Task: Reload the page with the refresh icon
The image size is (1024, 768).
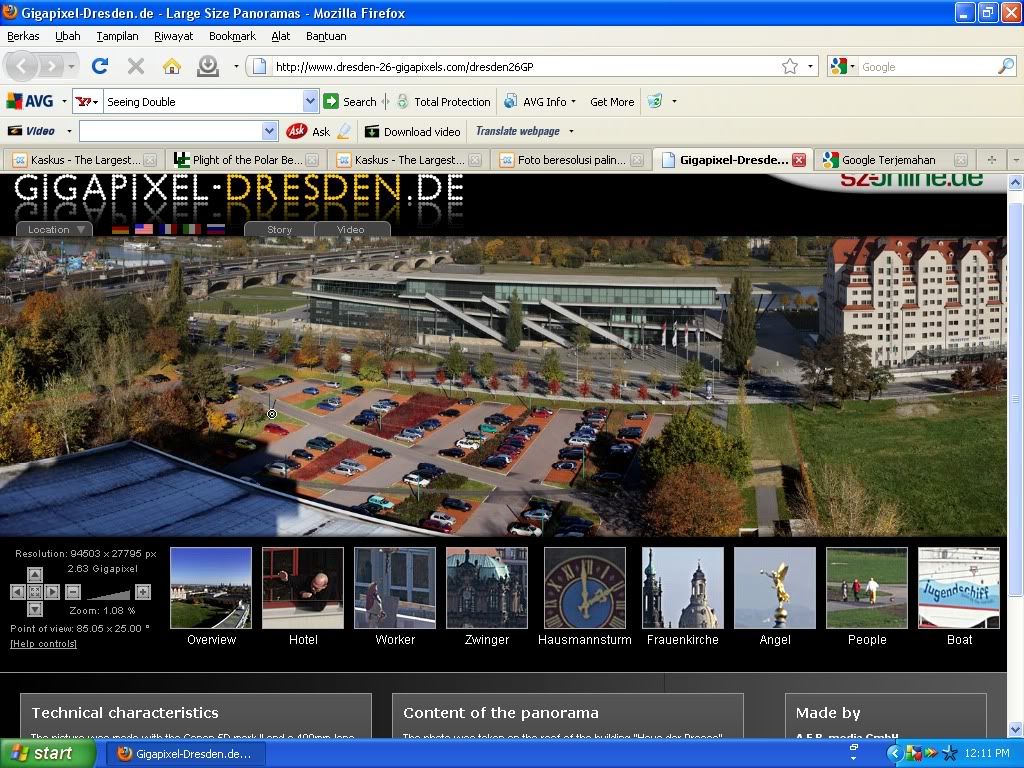Action: coord(100,66)
